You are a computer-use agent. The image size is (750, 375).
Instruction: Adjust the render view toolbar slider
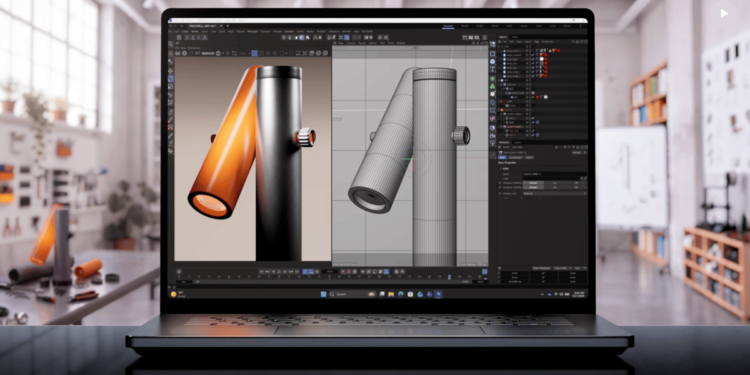point(208,53)
